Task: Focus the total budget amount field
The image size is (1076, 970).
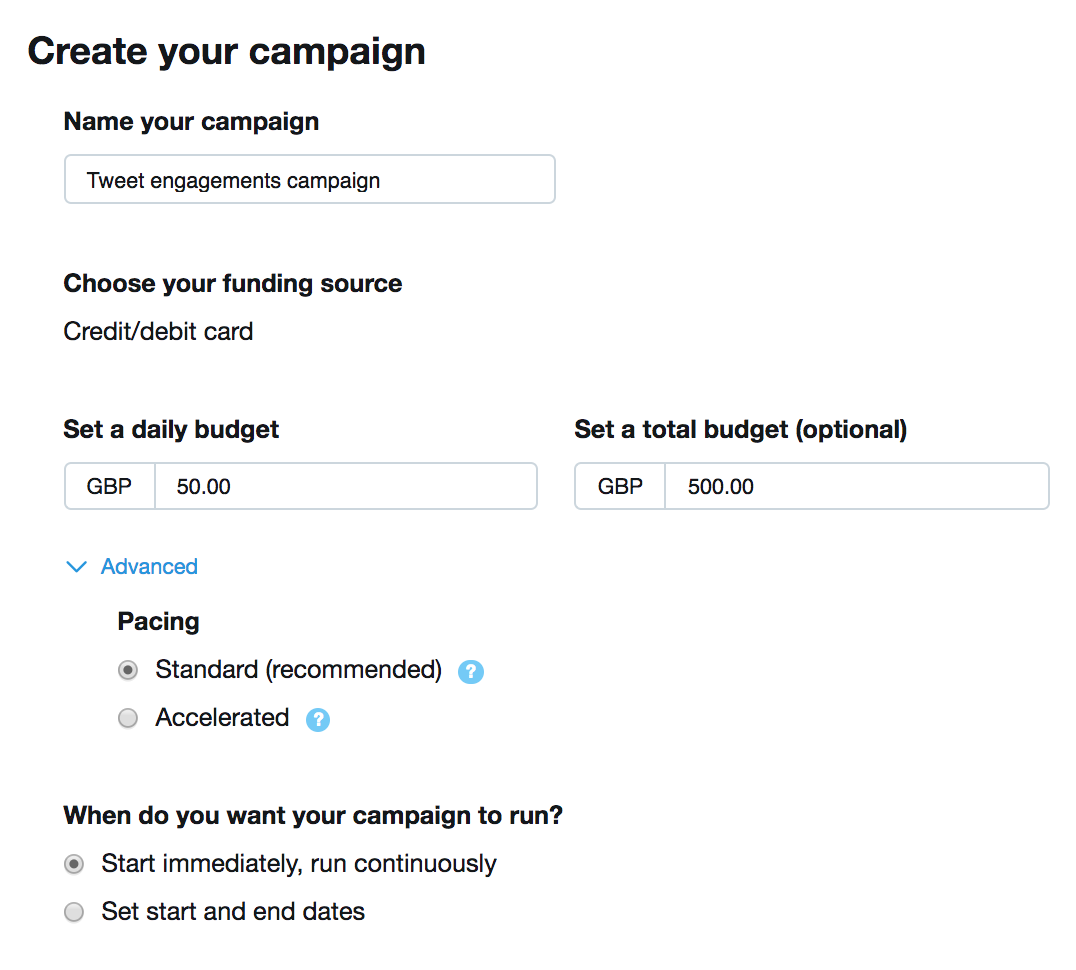Action: point(857,486)
